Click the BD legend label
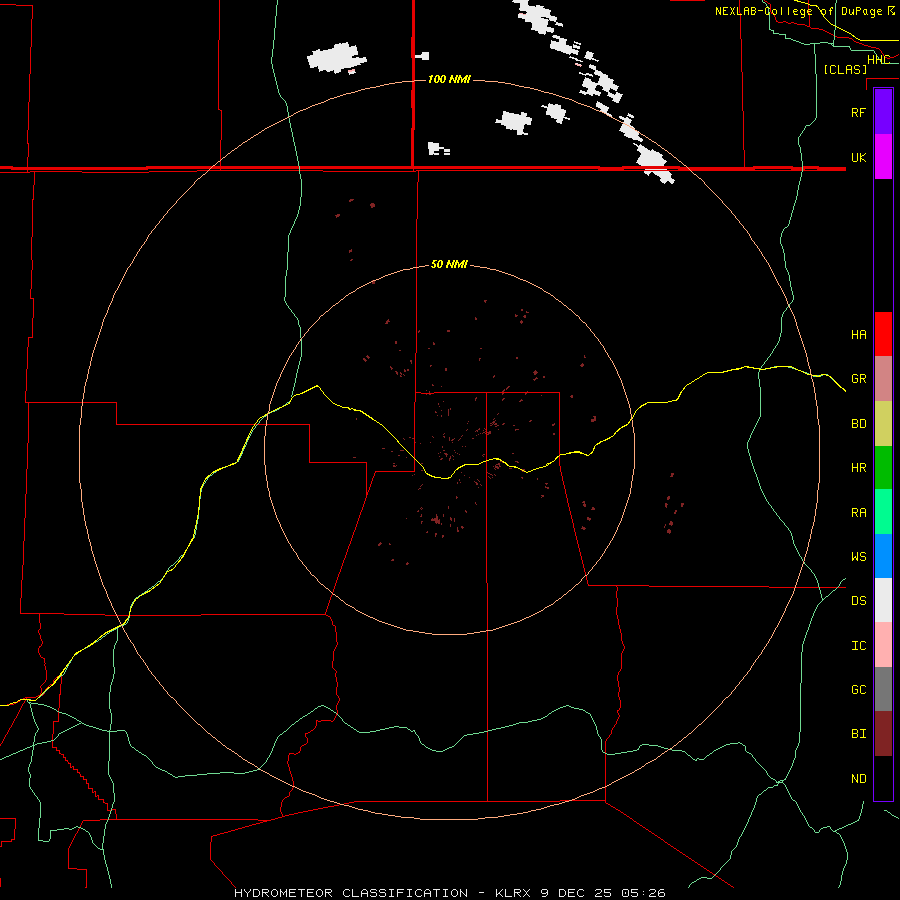This screenshot has width=900, height=900. click(x=858, y=424)
